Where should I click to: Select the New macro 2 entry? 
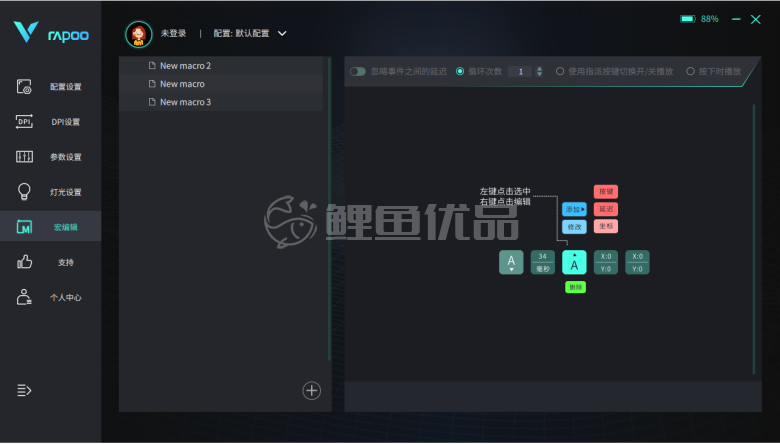point(221,66)
